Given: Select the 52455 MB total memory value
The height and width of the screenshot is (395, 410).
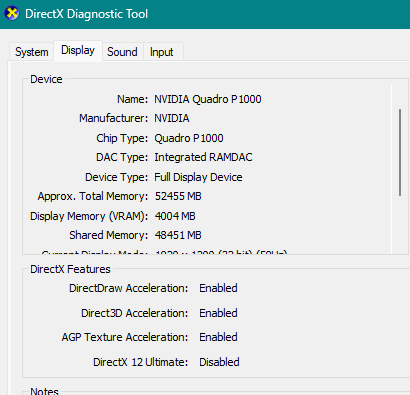Looking at the screenshot, I should click(178, 196).
